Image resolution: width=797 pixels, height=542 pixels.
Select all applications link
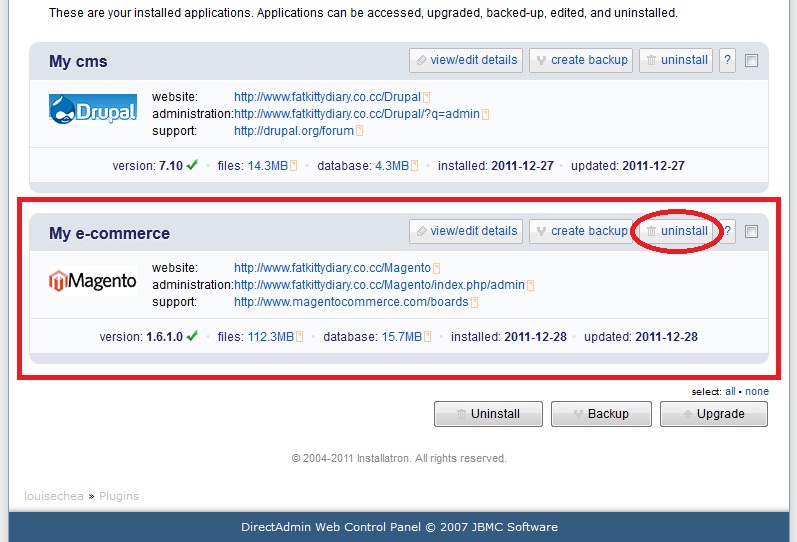[730, 392]
